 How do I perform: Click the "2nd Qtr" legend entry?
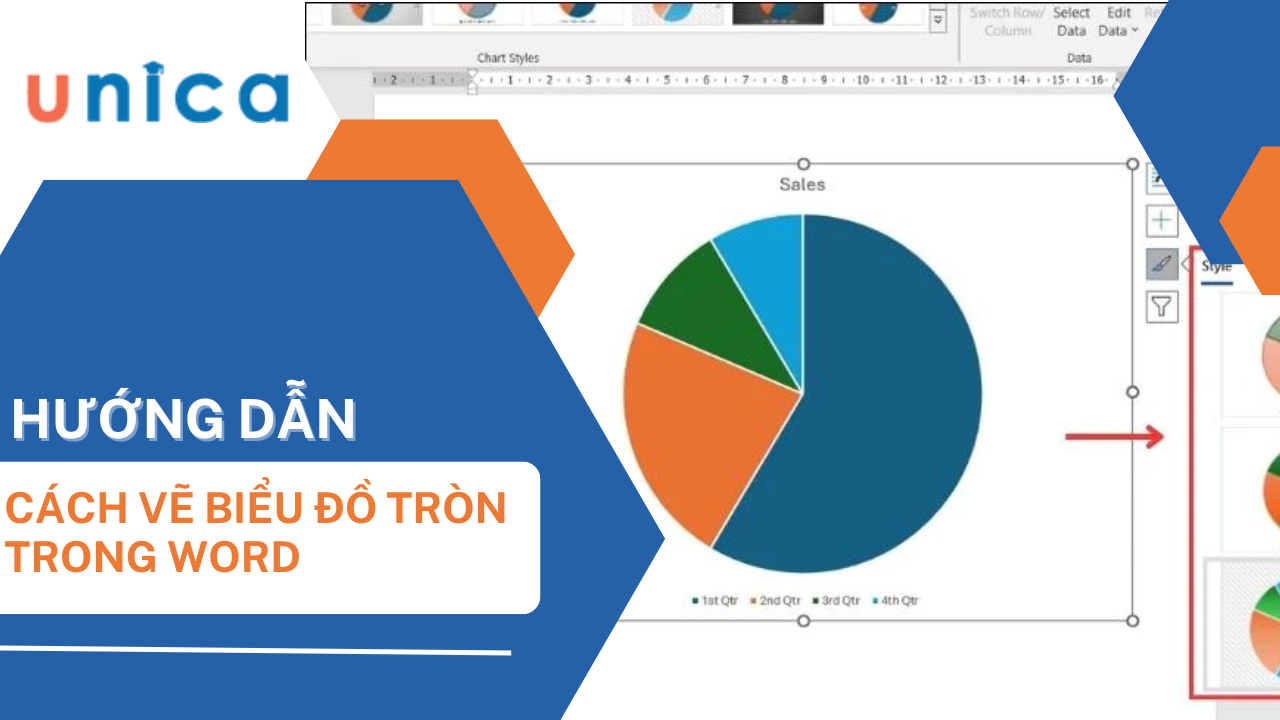tap(775, 601)
